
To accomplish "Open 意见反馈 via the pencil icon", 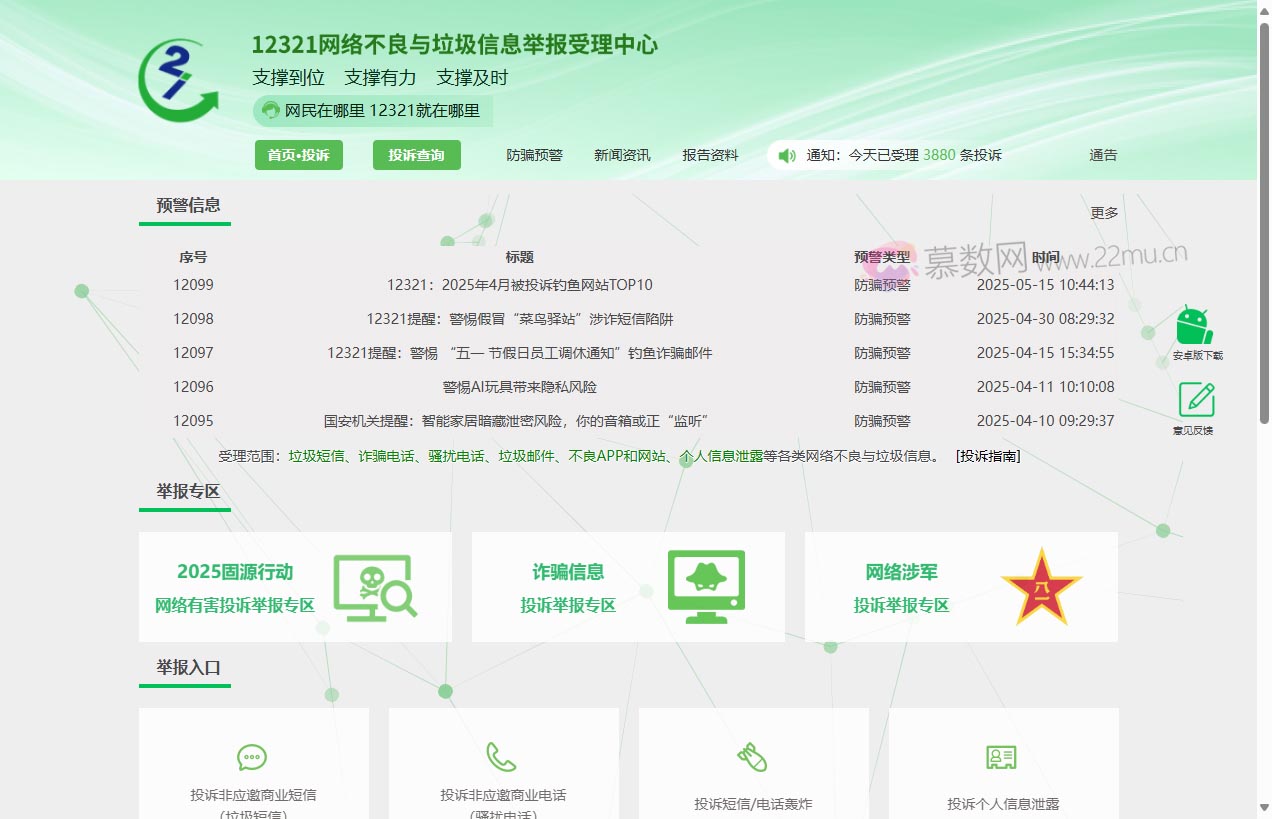I will [x=1194, y=399].
